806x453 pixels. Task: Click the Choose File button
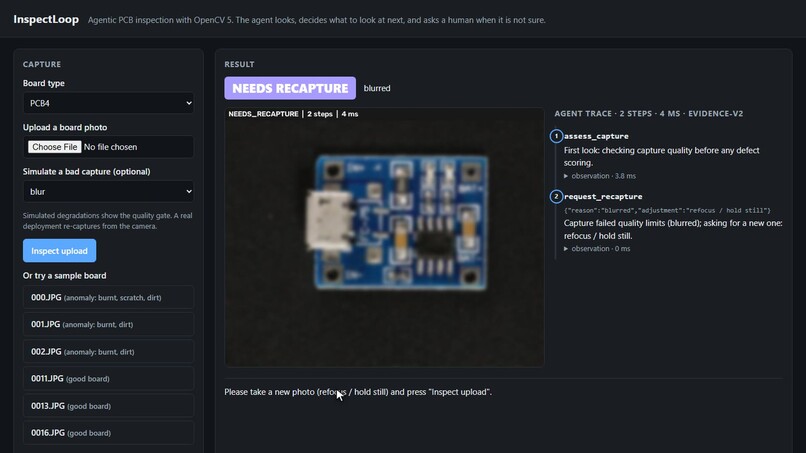coord(54,147)
